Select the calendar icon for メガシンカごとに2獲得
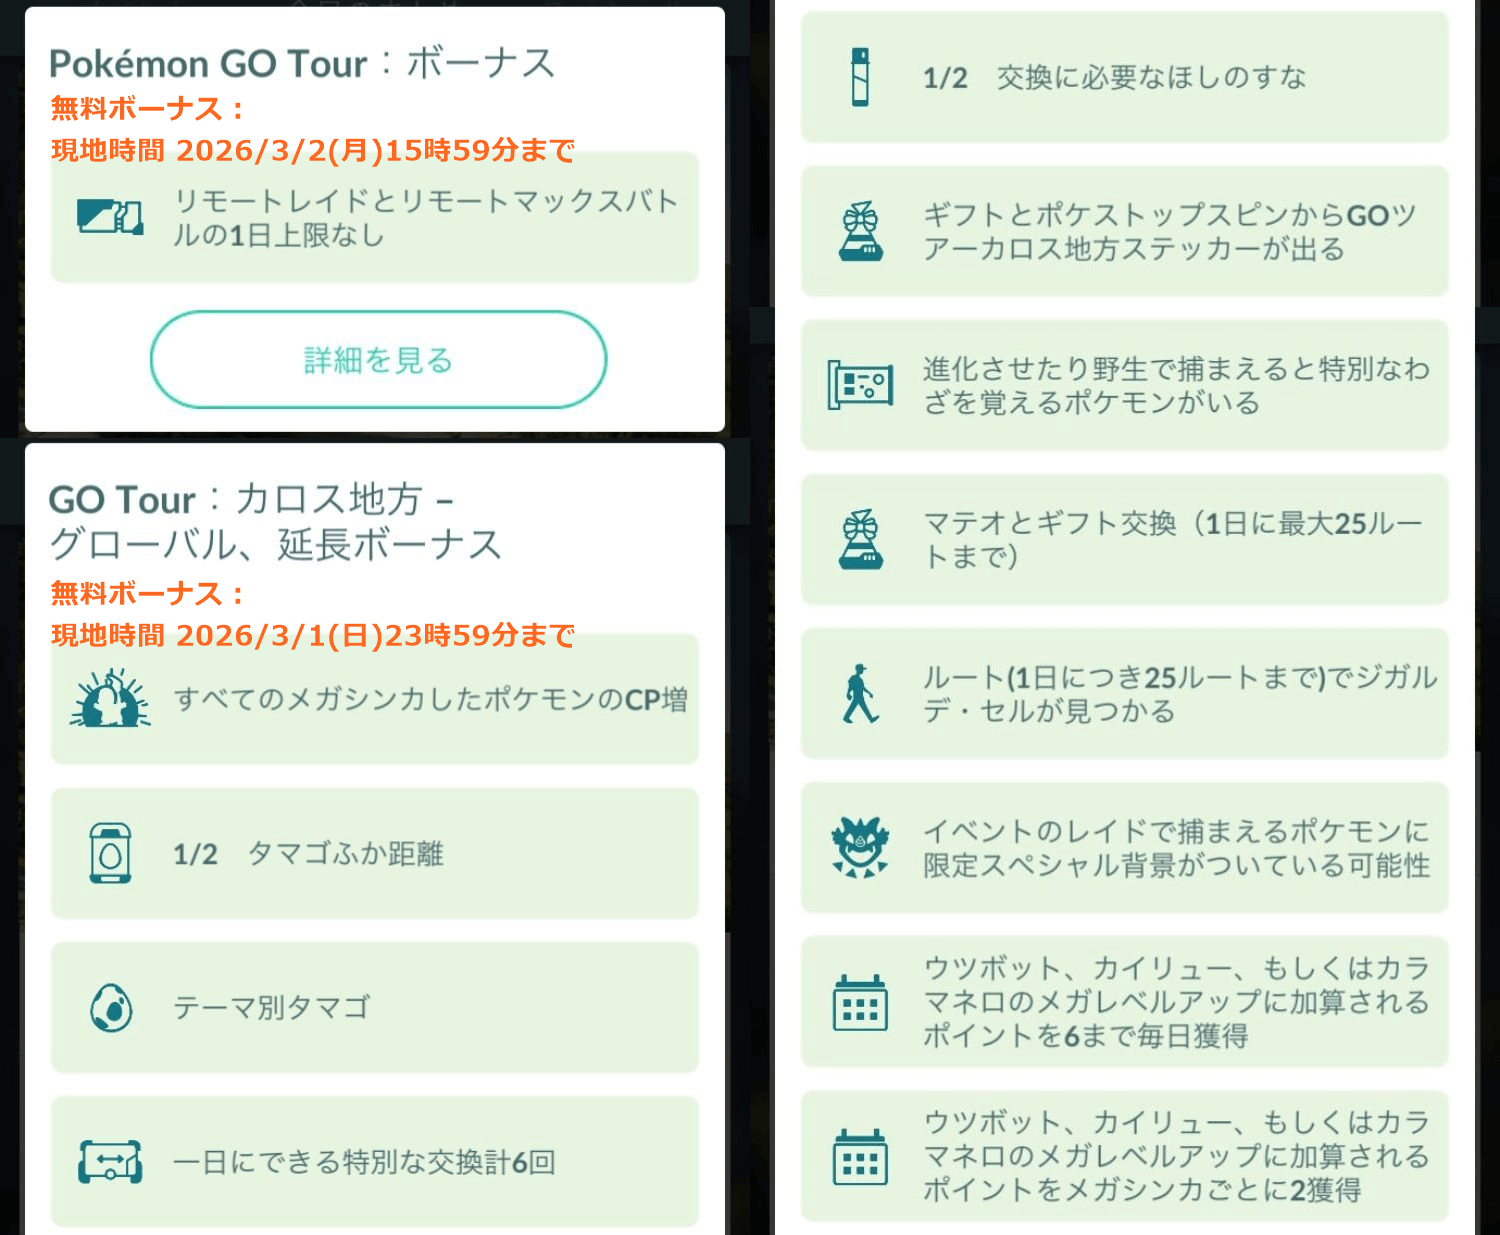 860,1156
